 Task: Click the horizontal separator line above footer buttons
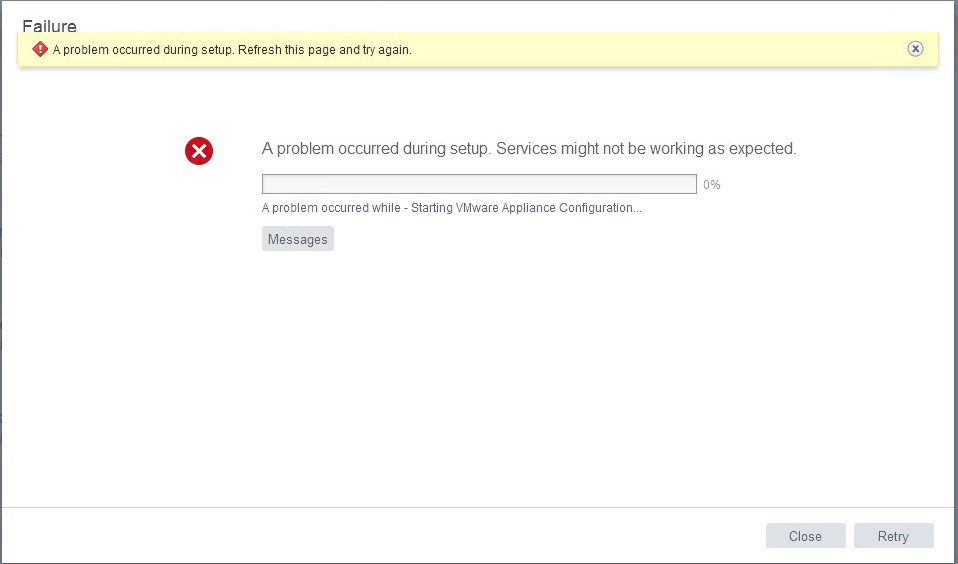click(x=480, y=507)
